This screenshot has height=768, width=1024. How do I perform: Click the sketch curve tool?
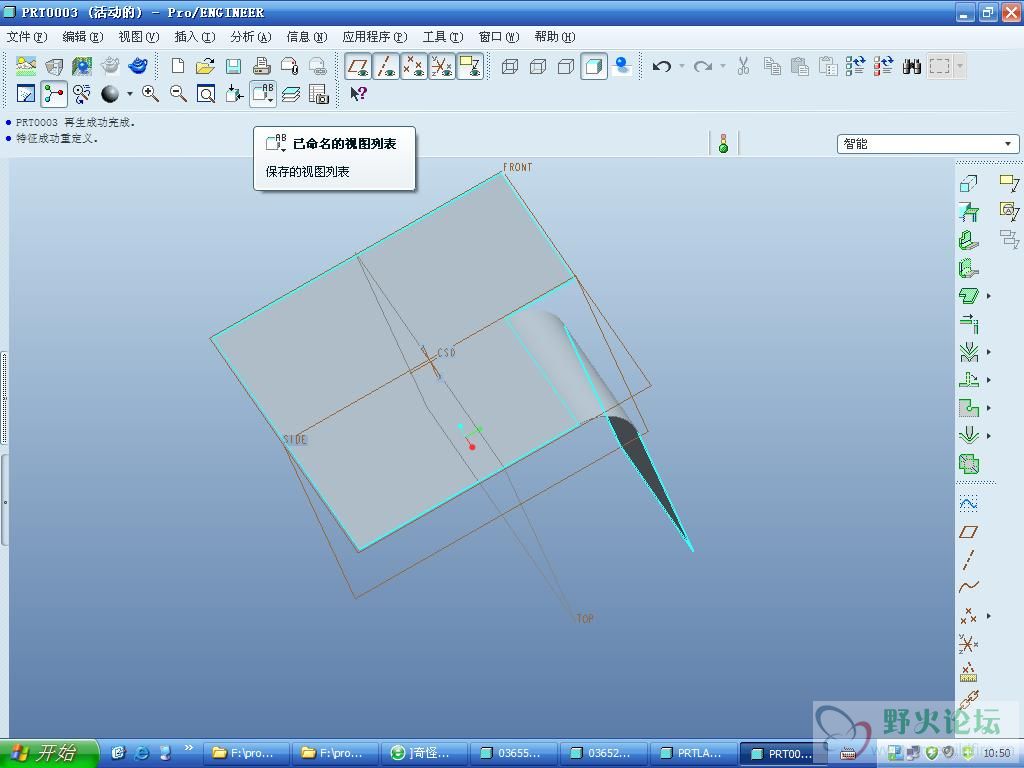968,503
